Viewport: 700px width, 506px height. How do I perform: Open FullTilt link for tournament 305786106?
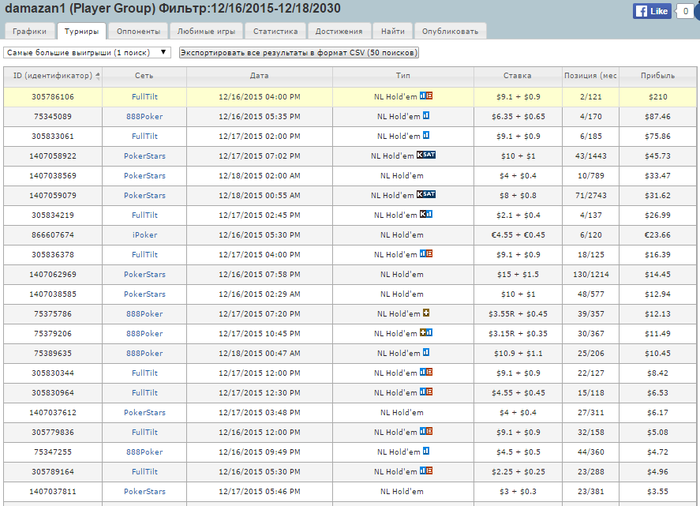(145, 97)
